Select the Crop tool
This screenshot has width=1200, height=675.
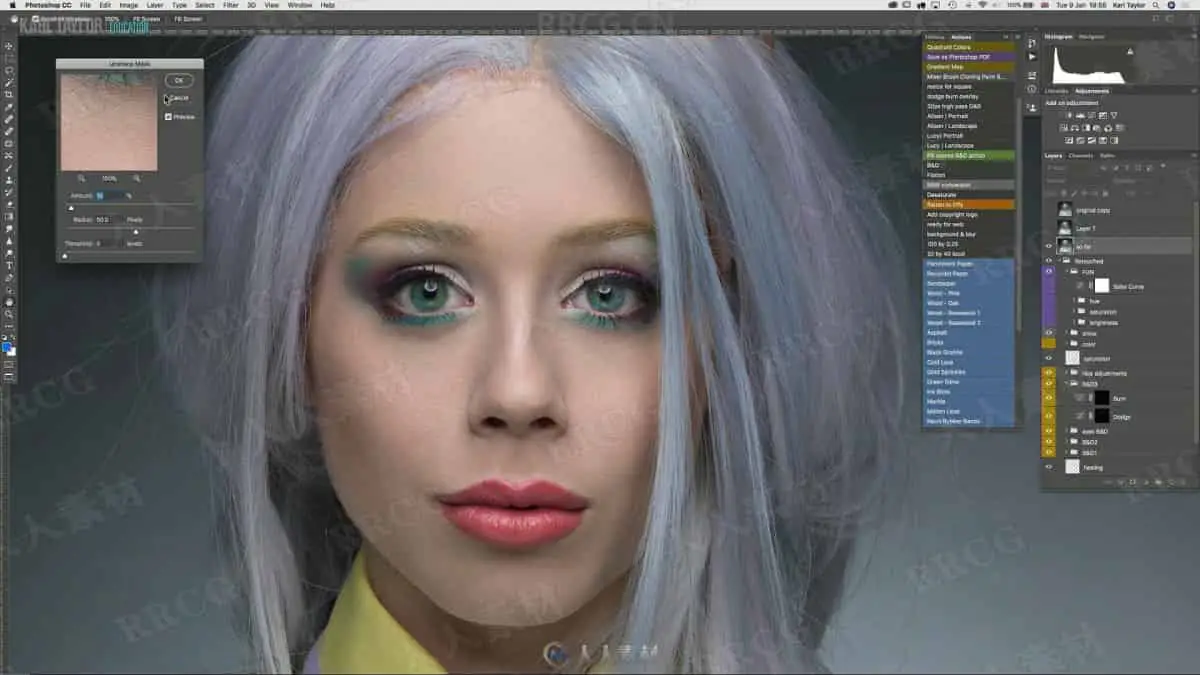pyautogui.click(x=9, y=94)
